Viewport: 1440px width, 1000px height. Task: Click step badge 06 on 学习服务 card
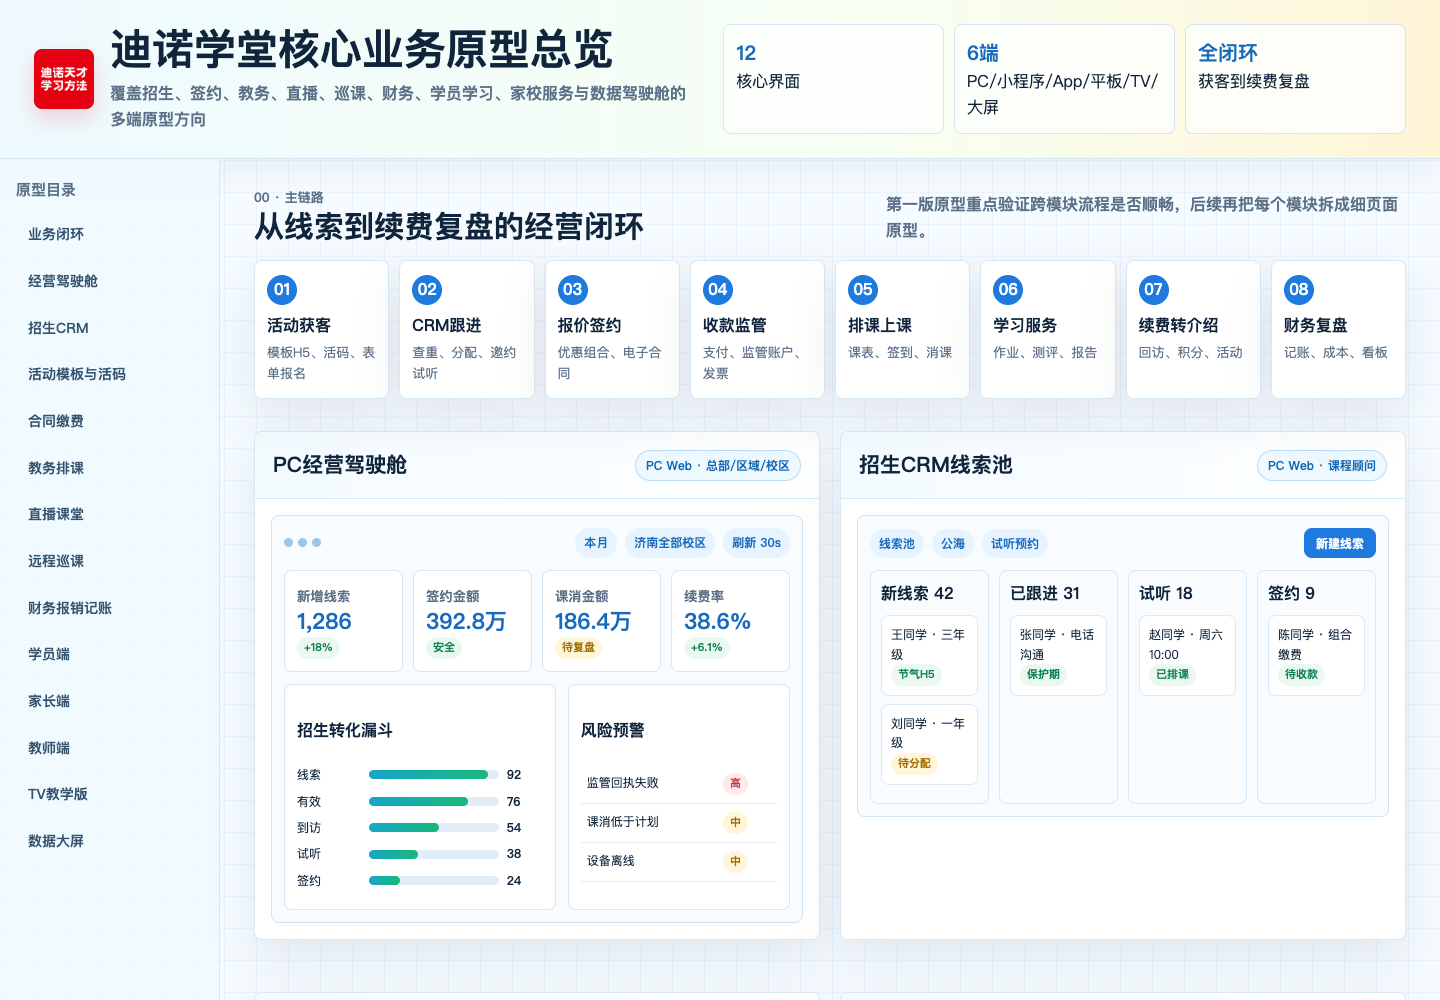click(1008, 290)
